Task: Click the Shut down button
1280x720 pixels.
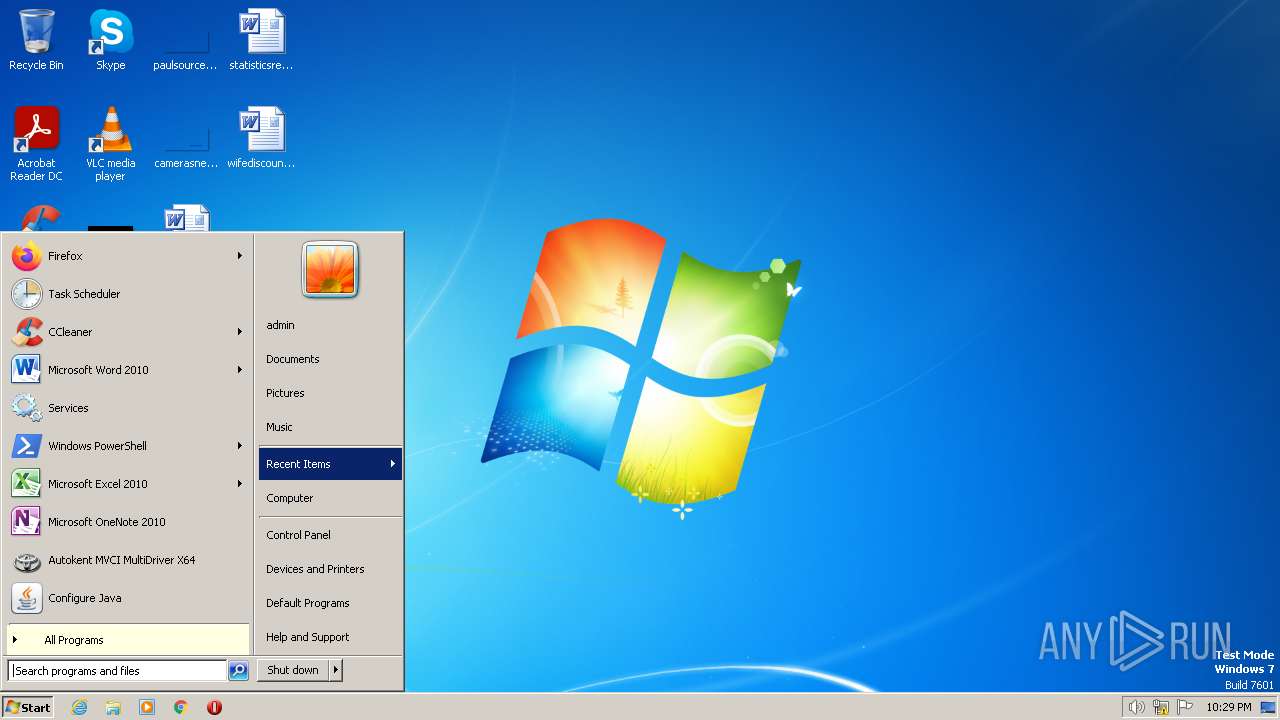Action: click(293, 670)
